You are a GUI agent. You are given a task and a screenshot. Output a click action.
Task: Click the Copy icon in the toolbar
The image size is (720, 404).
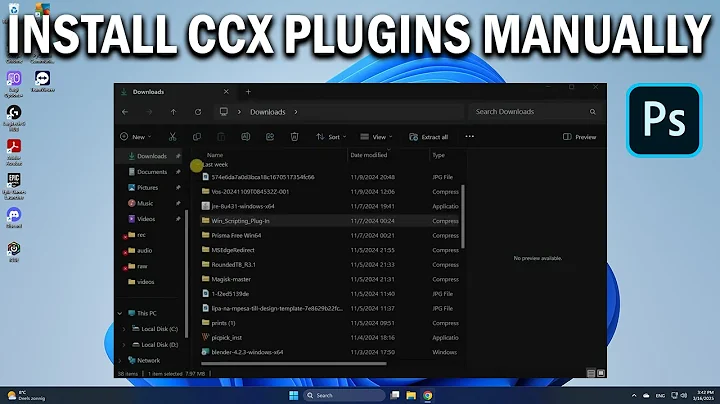[x=197, y=137]
